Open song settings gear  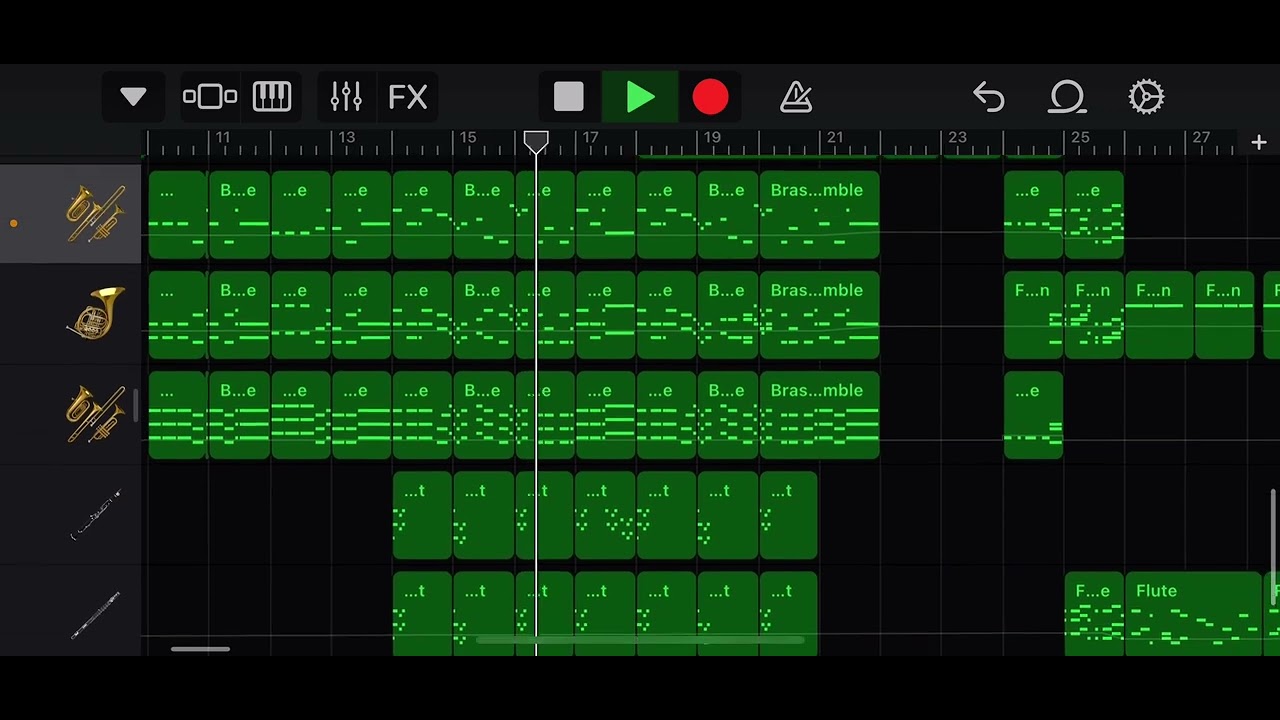point(1146,97)
